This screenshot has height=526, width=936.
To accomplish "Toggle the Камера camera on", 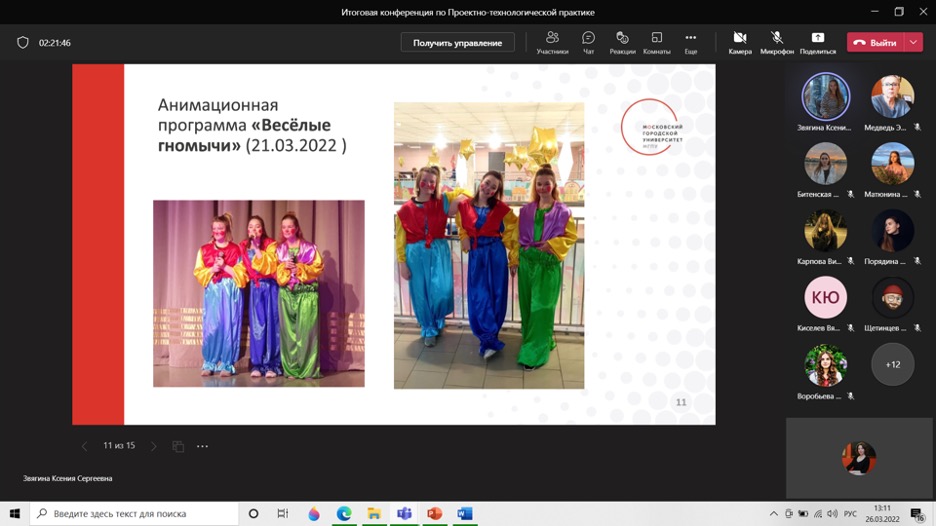I will [740, 42].
